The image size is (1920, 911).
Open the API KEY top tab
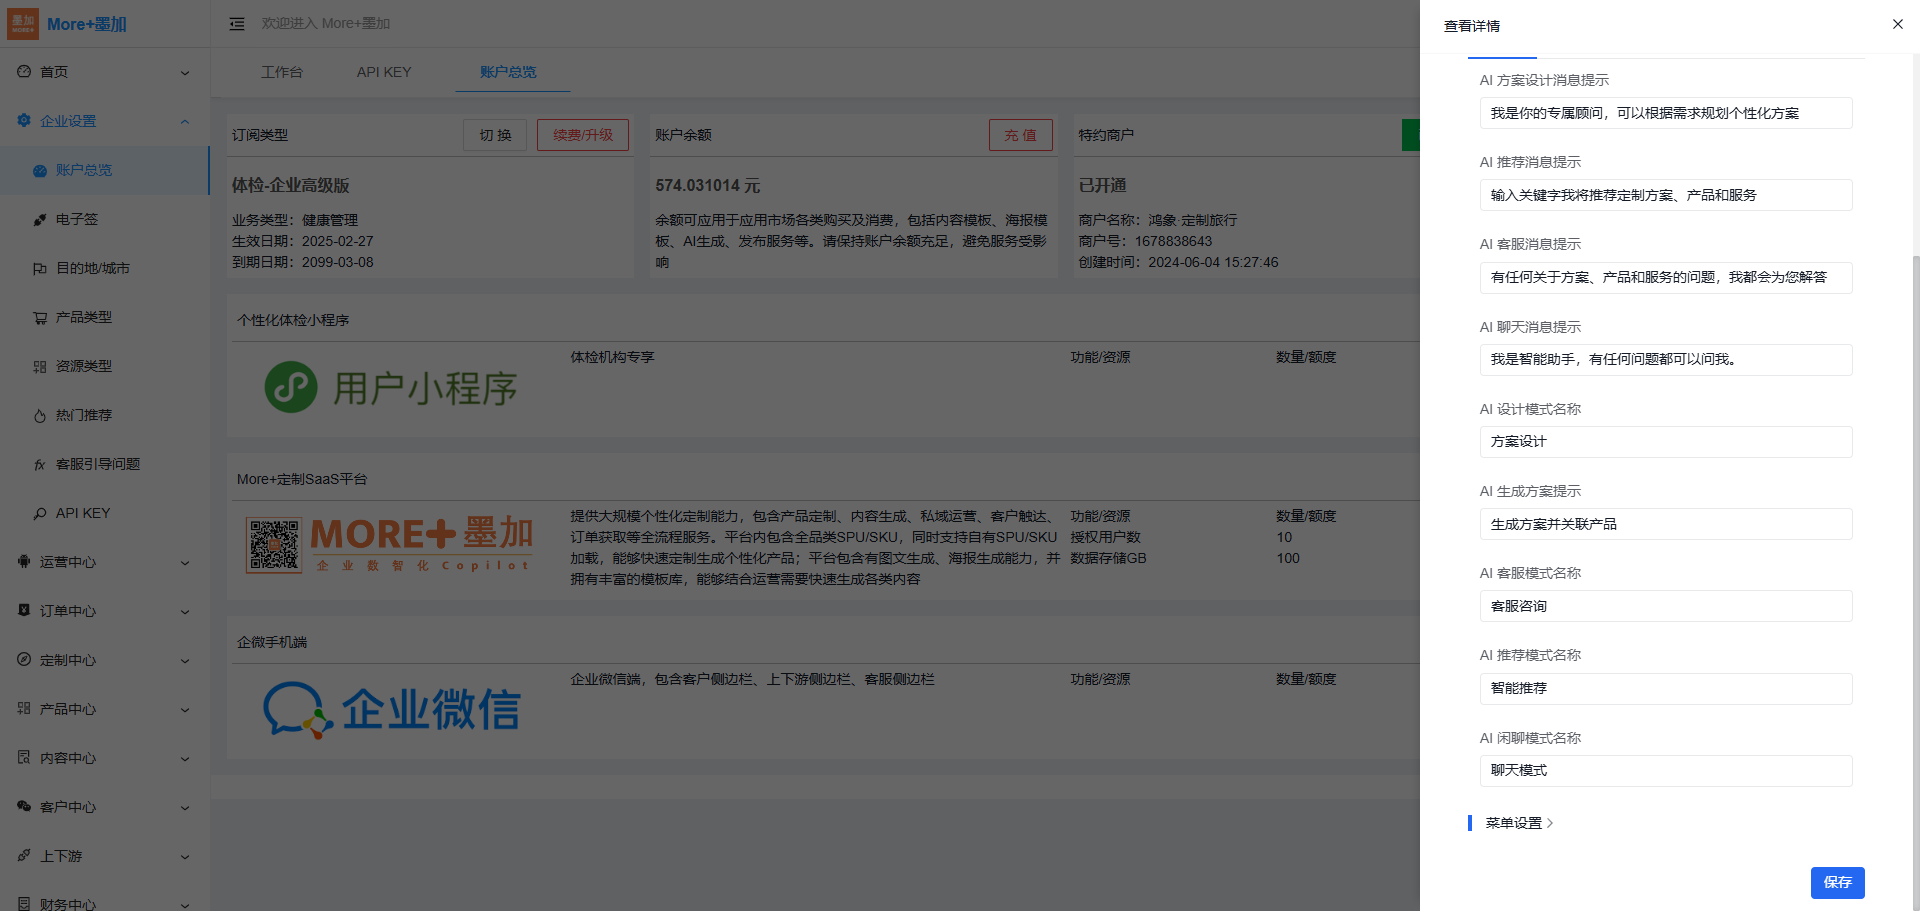pyautogui.click(x=384, y=72)
